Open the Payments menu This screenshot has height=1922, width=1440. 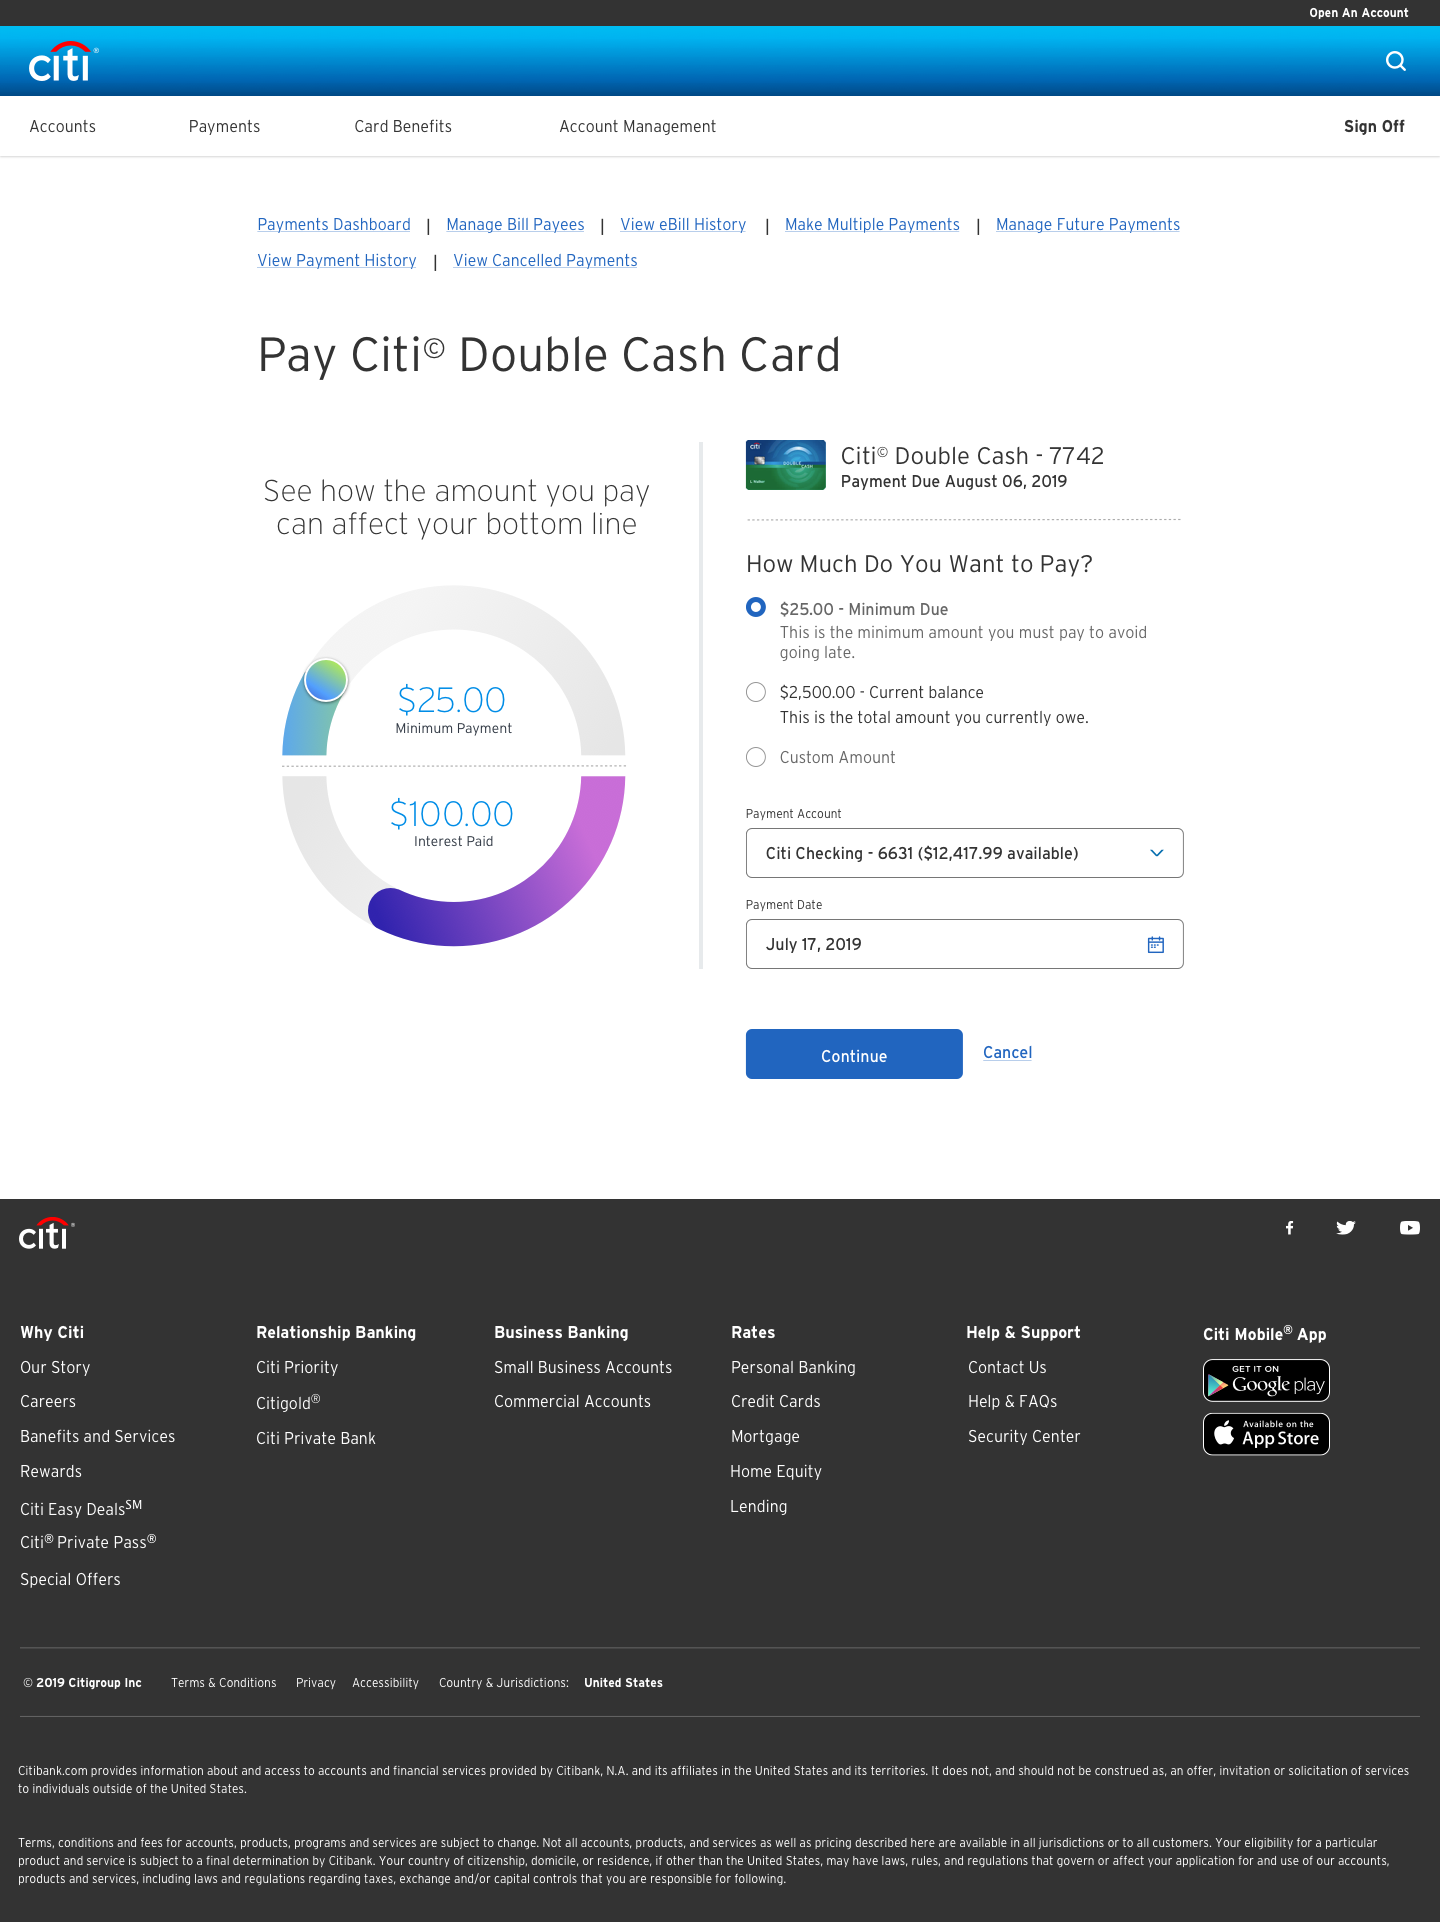point(224,126)
